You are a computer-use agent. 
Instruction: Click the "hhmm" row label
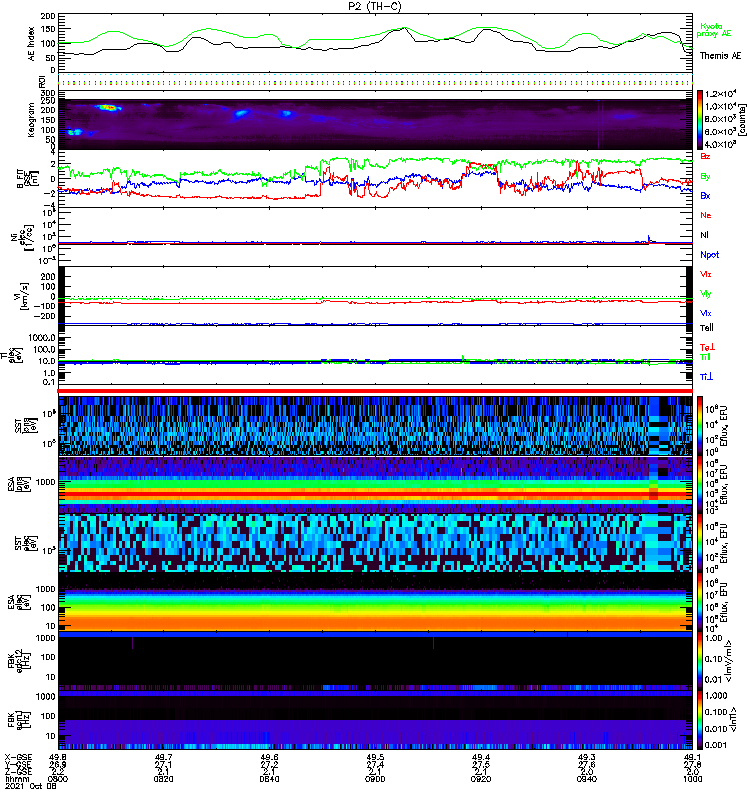[17, 779]
